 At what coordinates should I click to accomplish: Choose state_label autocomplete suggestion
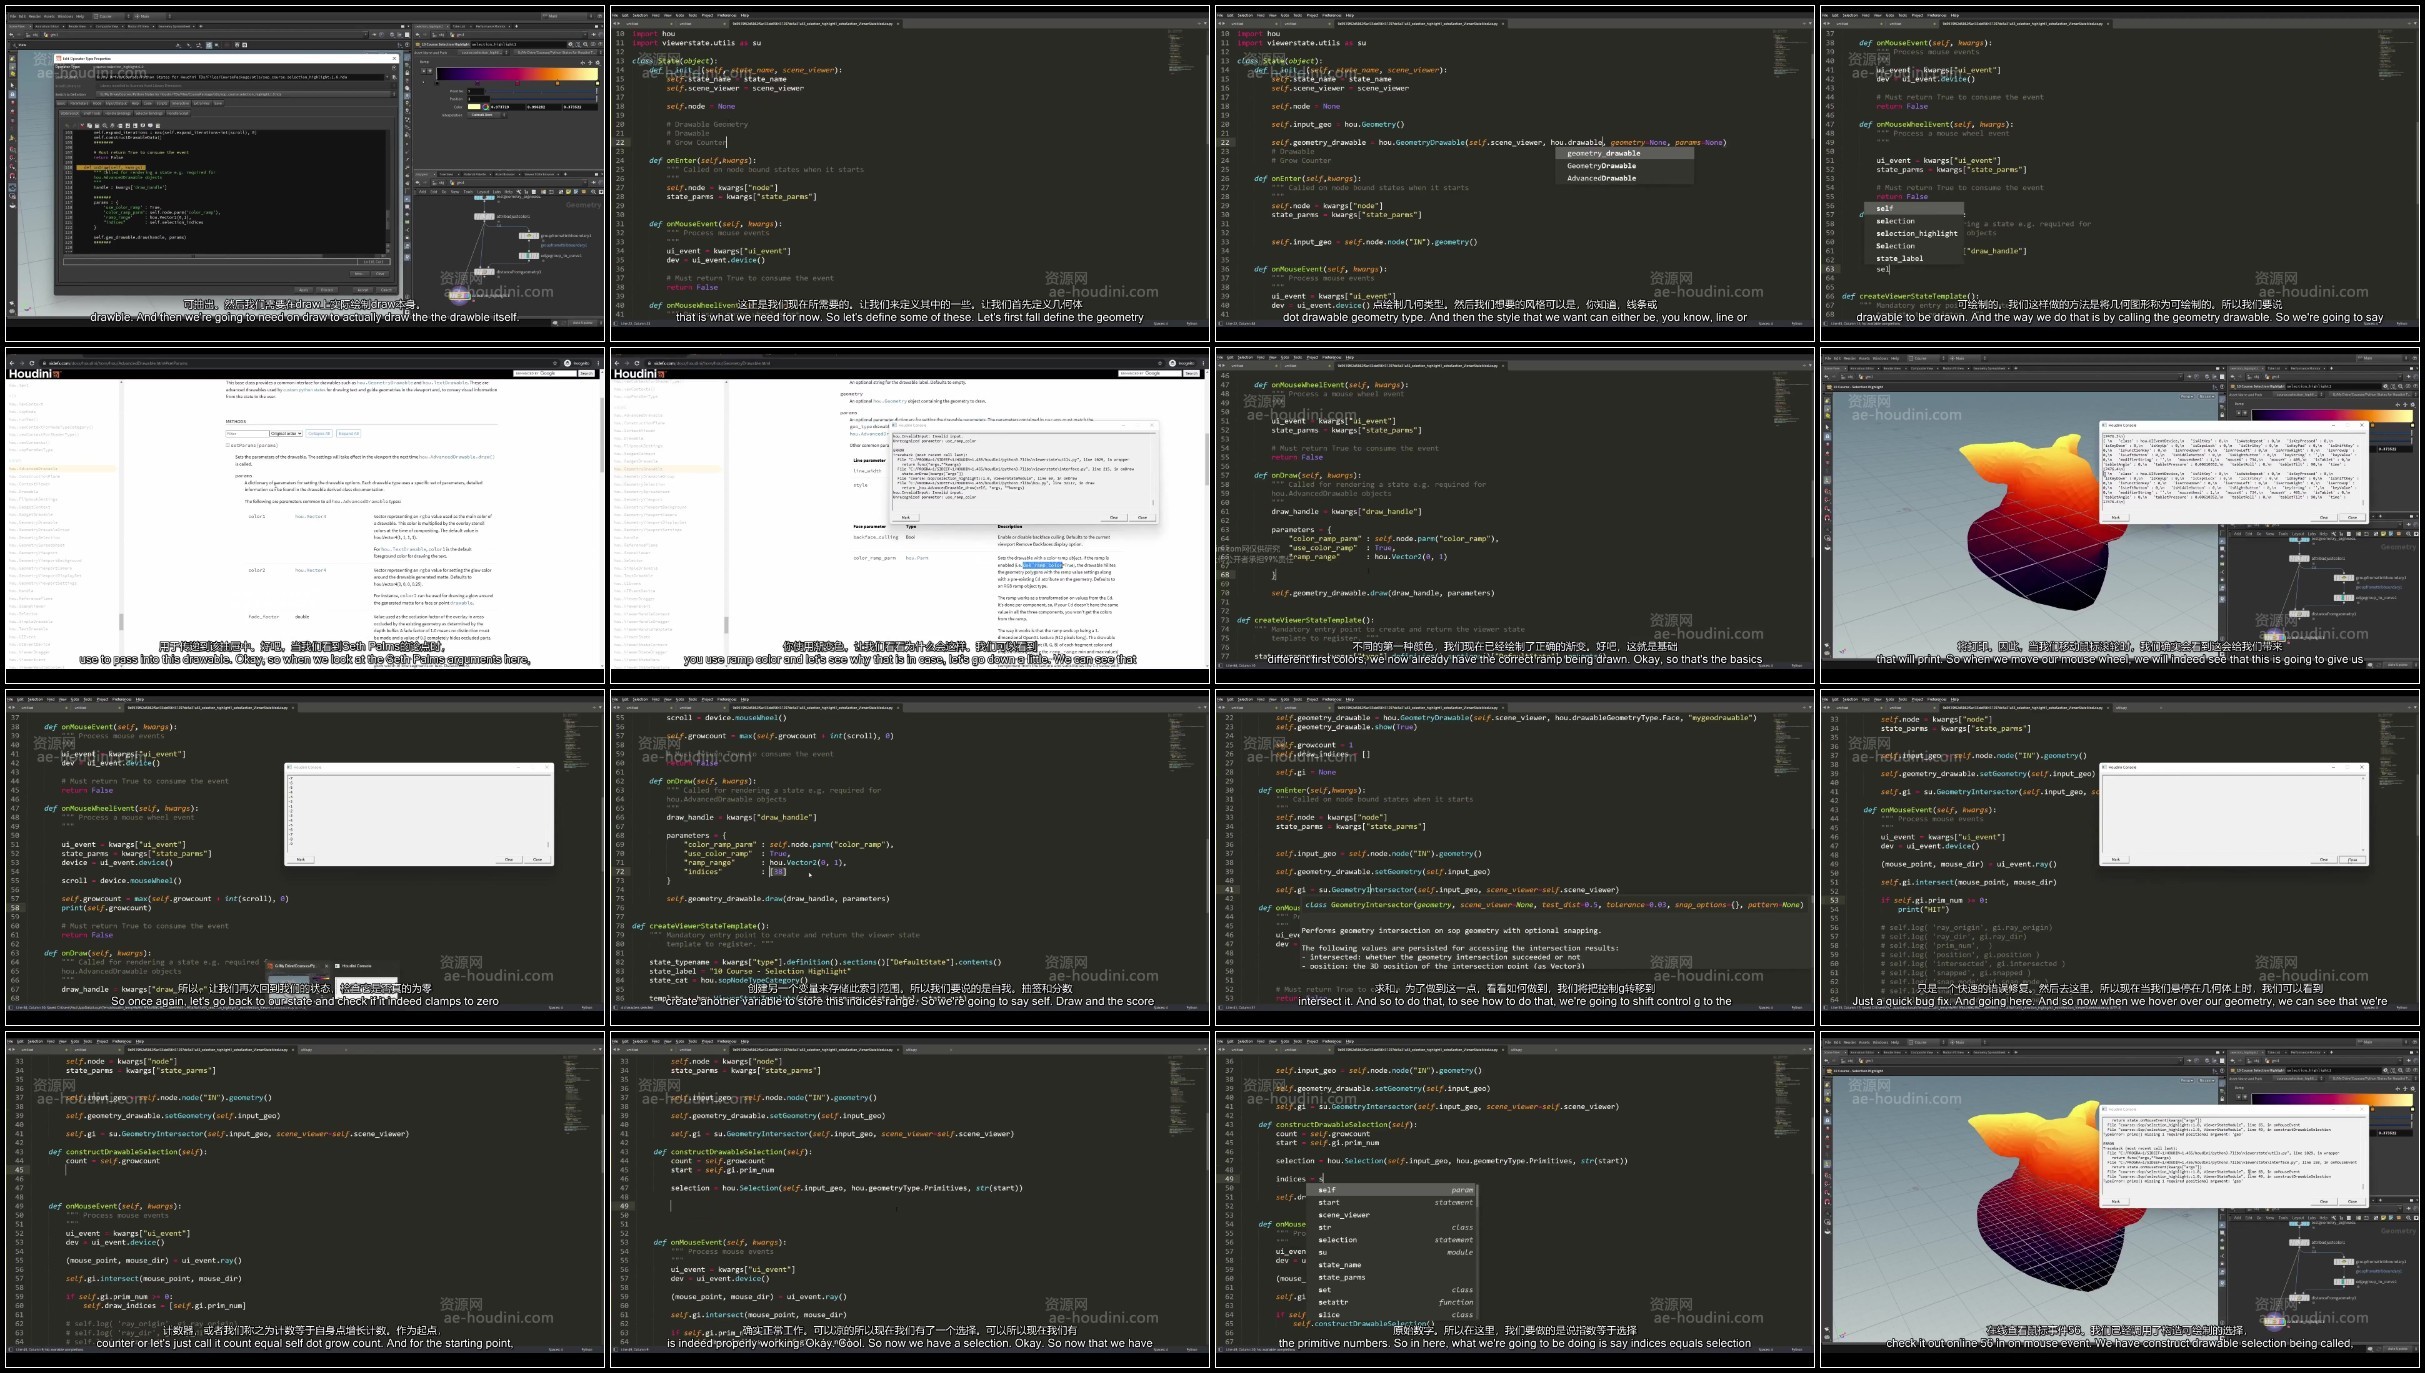tap(1917, 258)
